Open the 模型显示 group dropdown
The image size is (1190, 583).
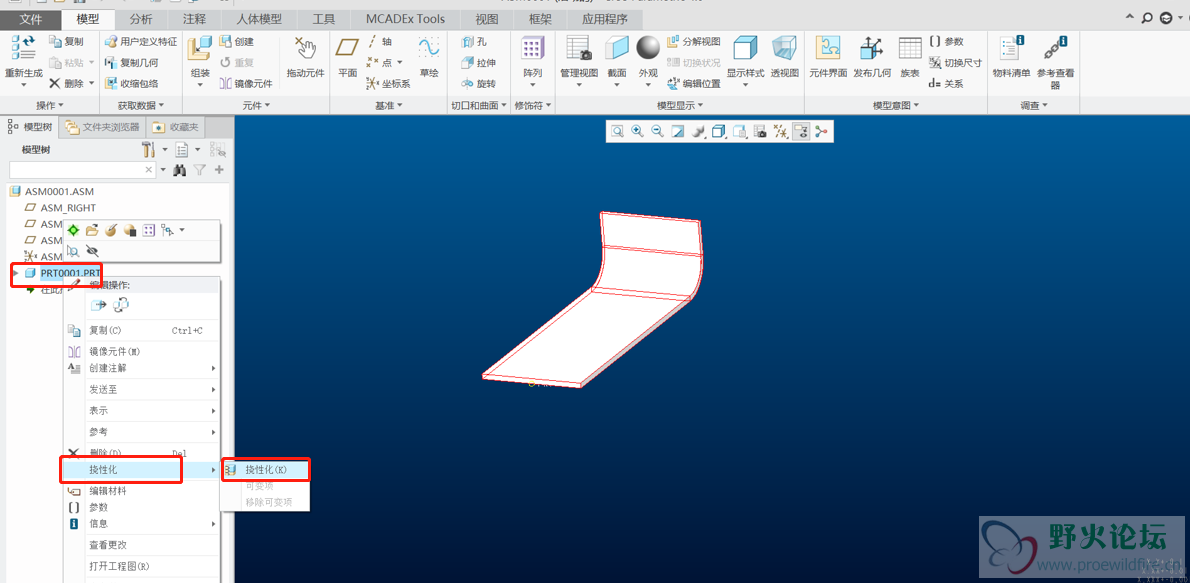tap(680, 105)
